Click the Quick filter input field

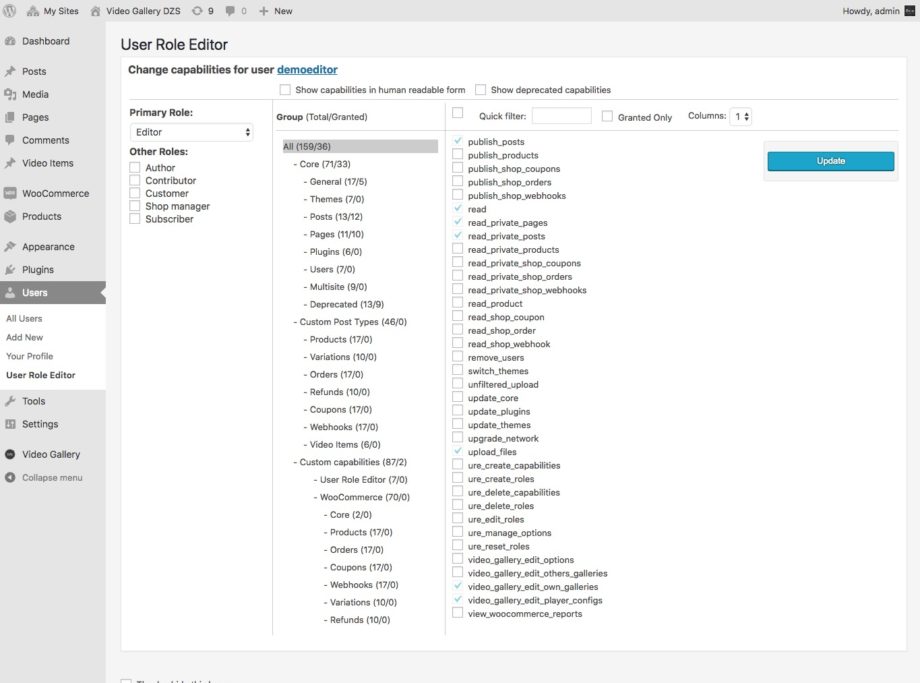pos(562,116)
